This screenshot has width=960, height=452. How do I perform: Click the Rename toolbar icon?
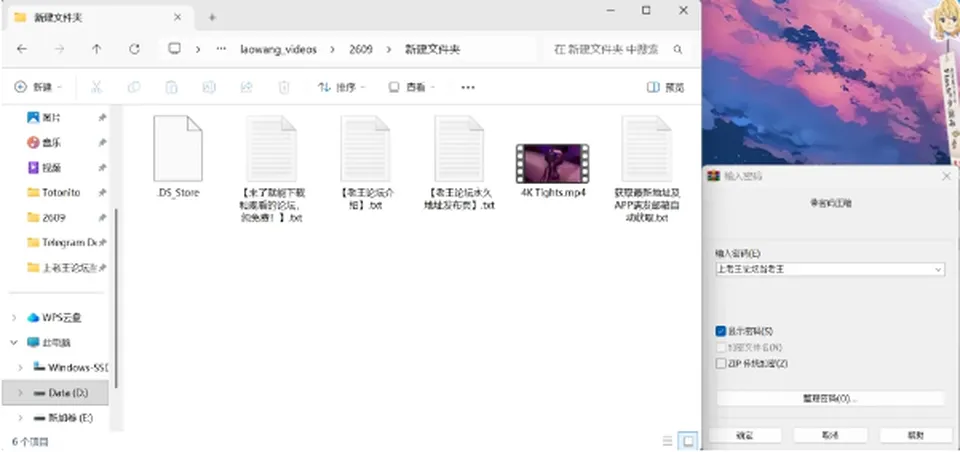[x=209, y=88]
